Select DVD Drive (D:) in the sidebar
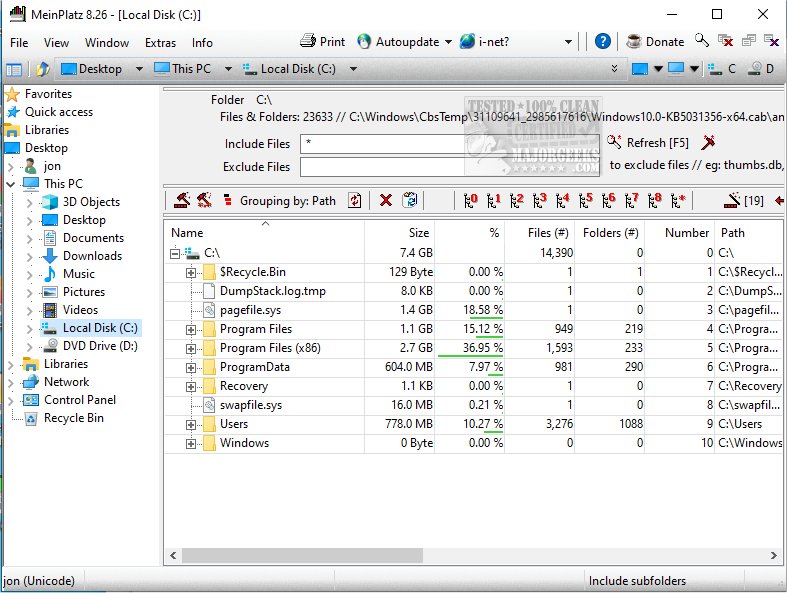 100,345
